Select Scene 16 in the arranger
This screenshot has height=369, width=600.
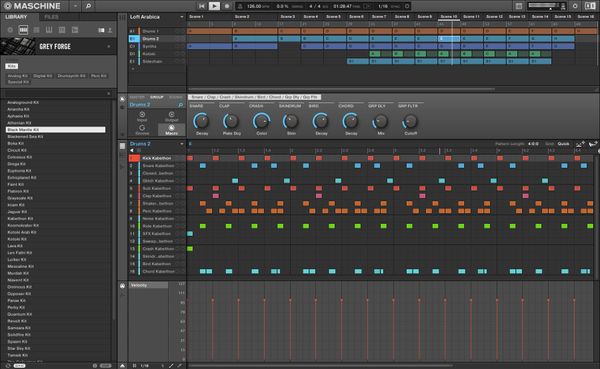coord(586,17)
